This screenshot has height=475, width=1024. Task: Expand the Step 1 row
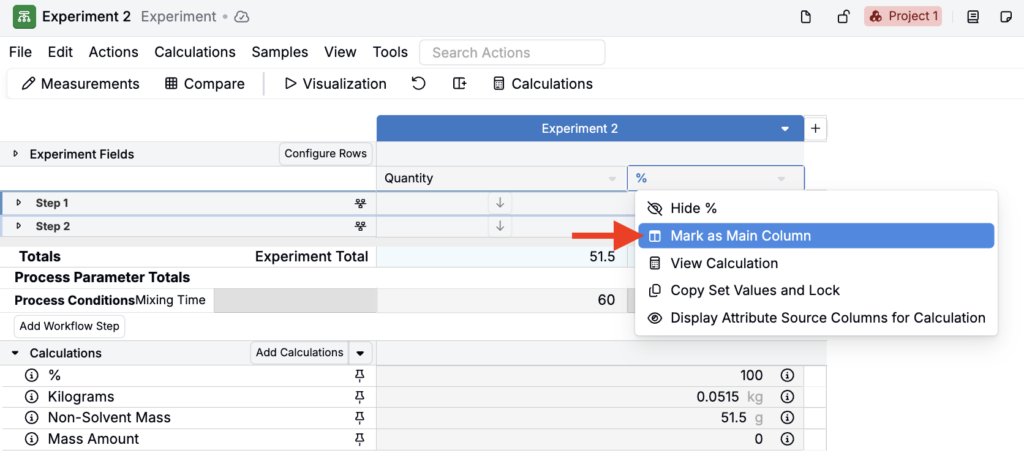tap(18, 203)
